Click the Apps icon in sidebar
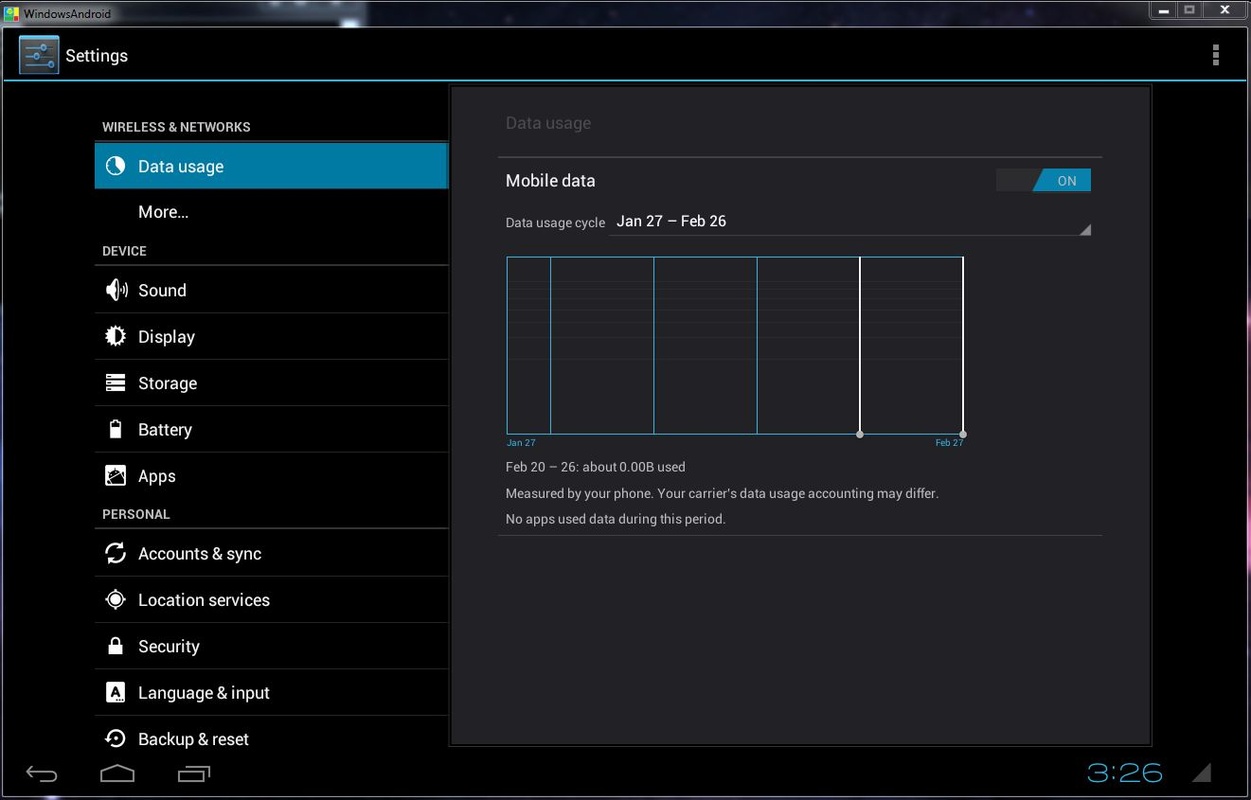Image resolution: width=1251 pixels, height=800 pixels. tap(116, 476)
